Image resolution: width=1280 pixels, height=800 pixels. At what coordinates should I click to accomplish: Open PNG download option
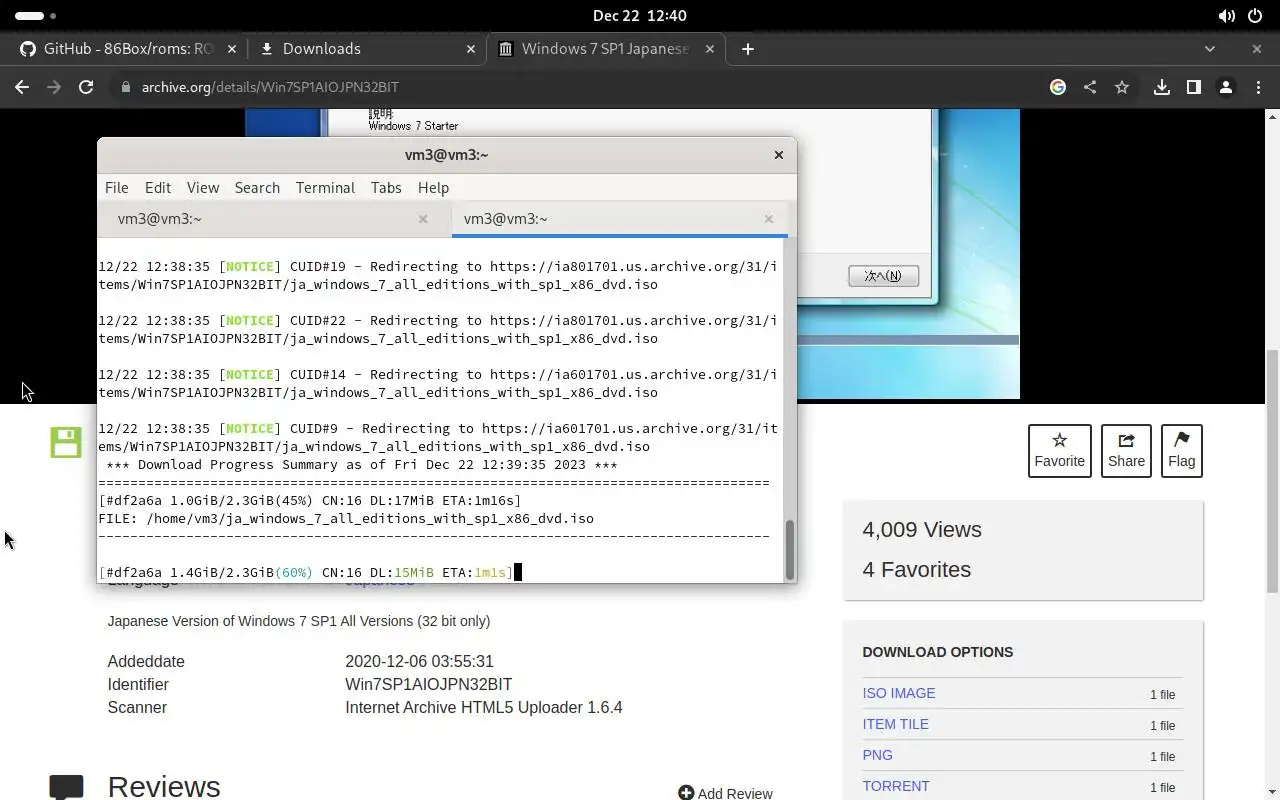pos(878,755)
